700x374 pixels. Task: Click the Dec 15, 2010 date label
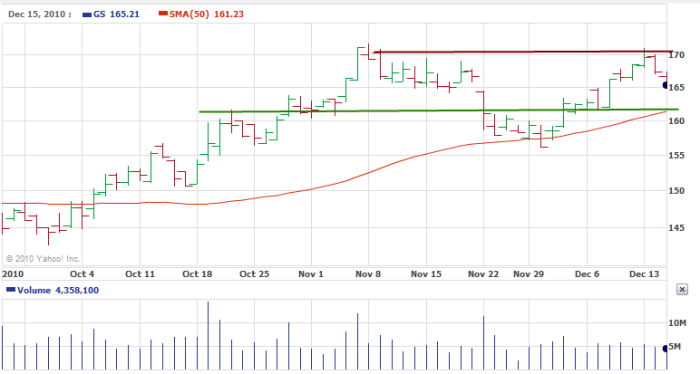pos(39,14)
